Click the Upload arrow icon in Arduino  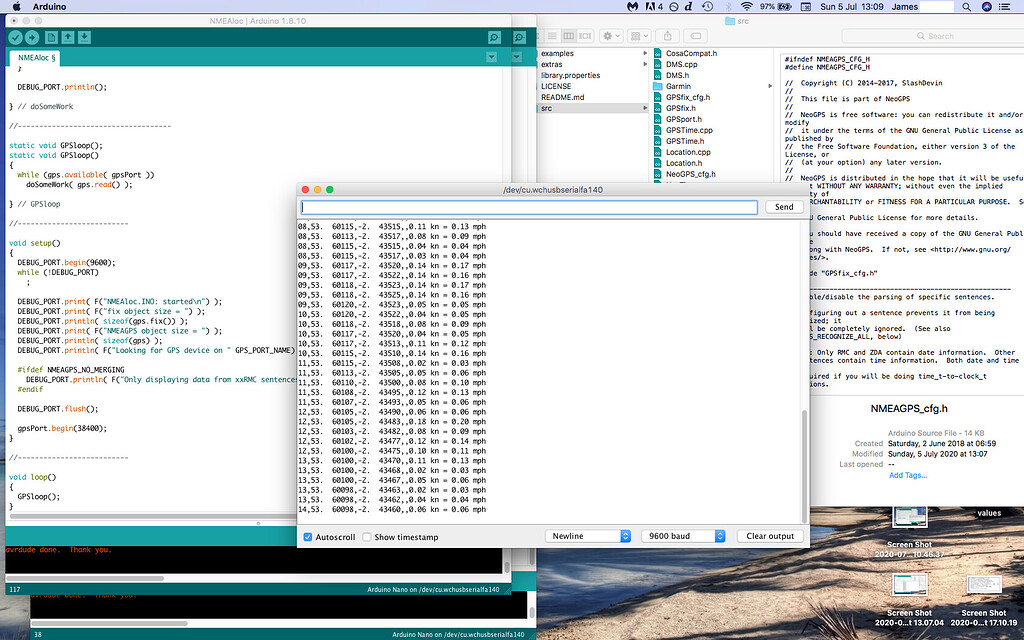[x=32, y=37]
